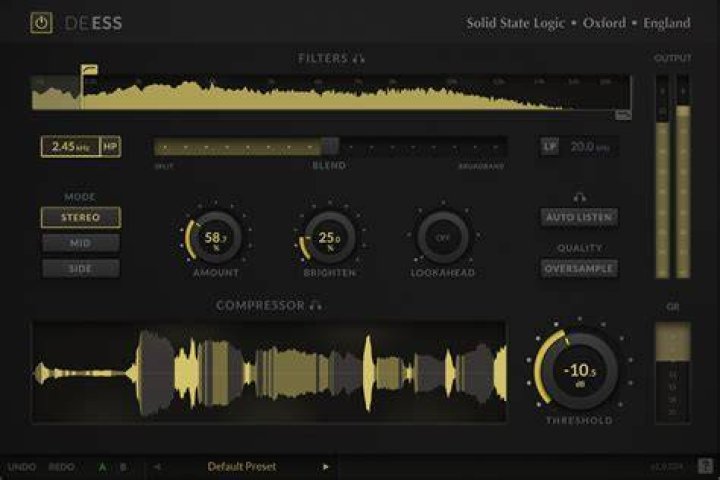Click the compressor waveform display

click(x=269, y=372)
